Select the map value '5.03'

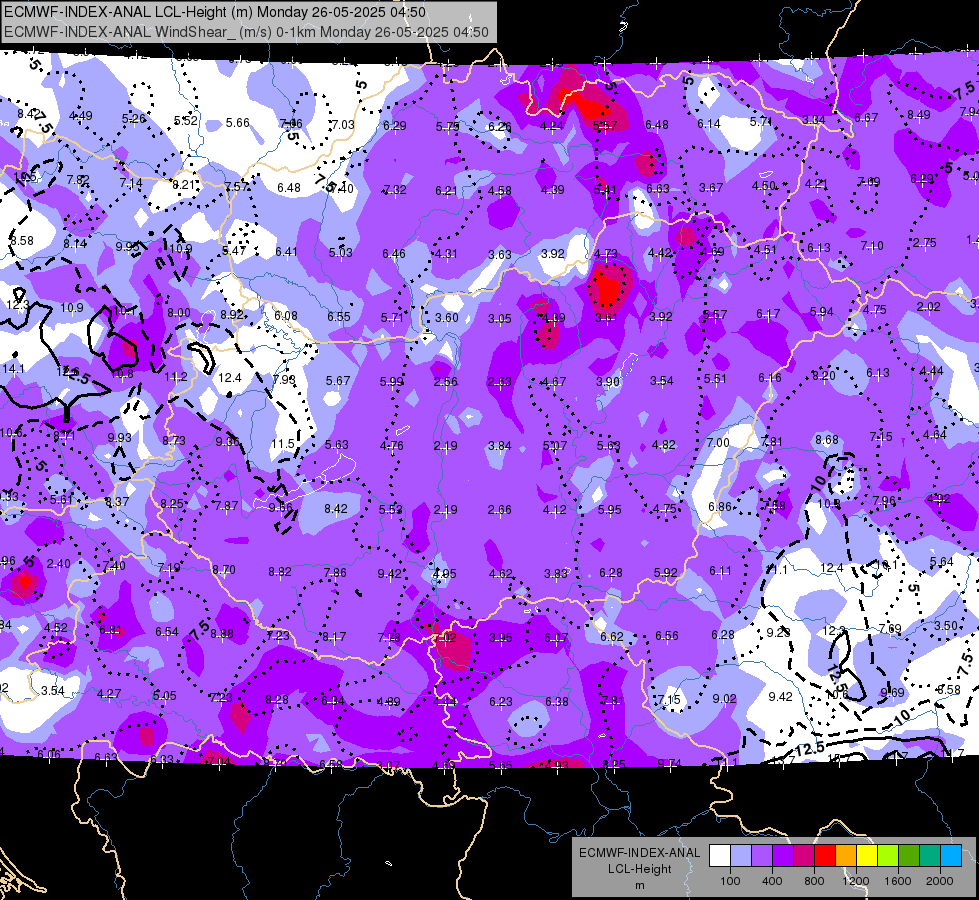click(x=340, y=252)
